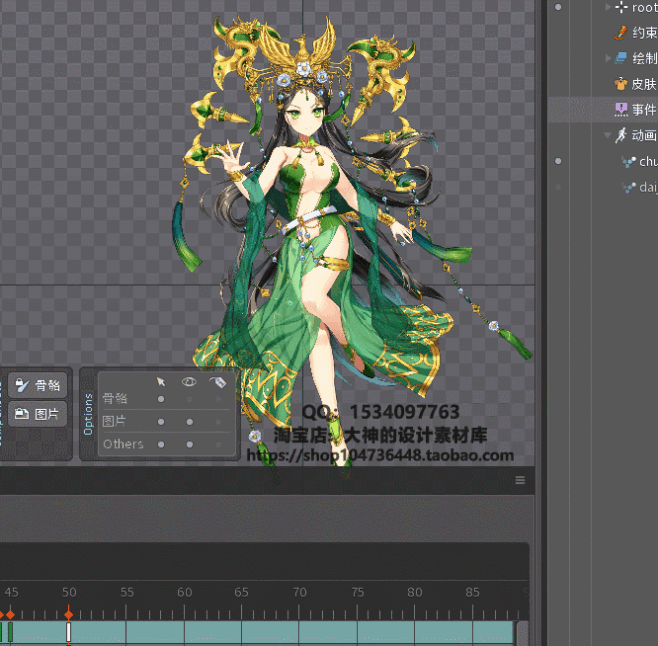Click the 皮肤 skin shirt icon
This screenshot has height=646, width=658.
621,84
